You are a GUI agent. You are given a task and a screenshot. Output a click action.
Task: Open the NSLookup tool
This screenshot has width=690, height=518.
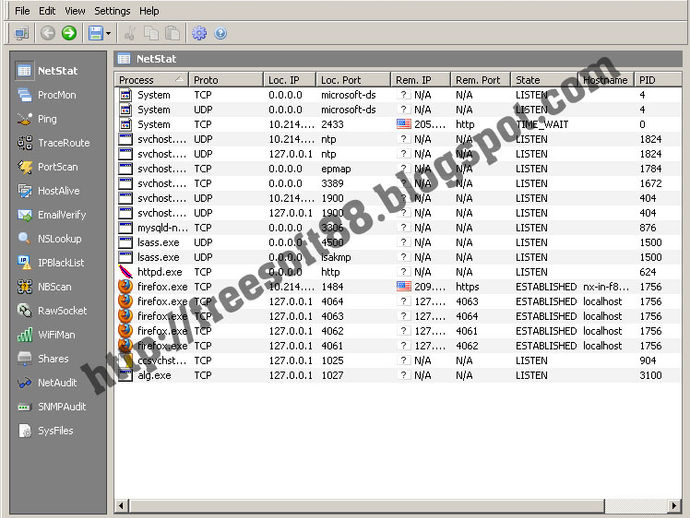(x=50, y=239)
